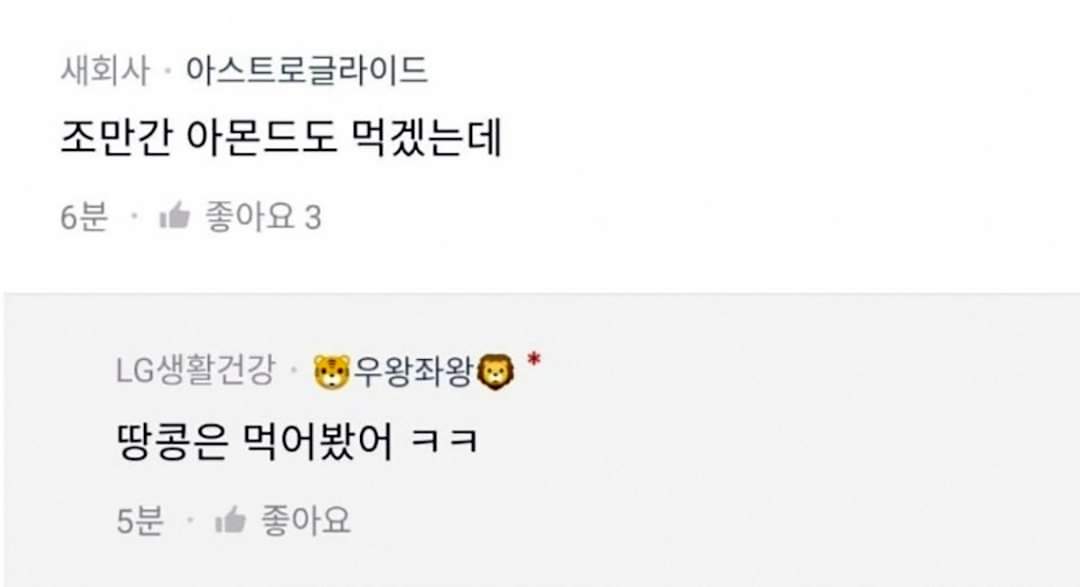
Task: Click the word 땅콩은 in the reply
Action: click(x=173, y=442)
